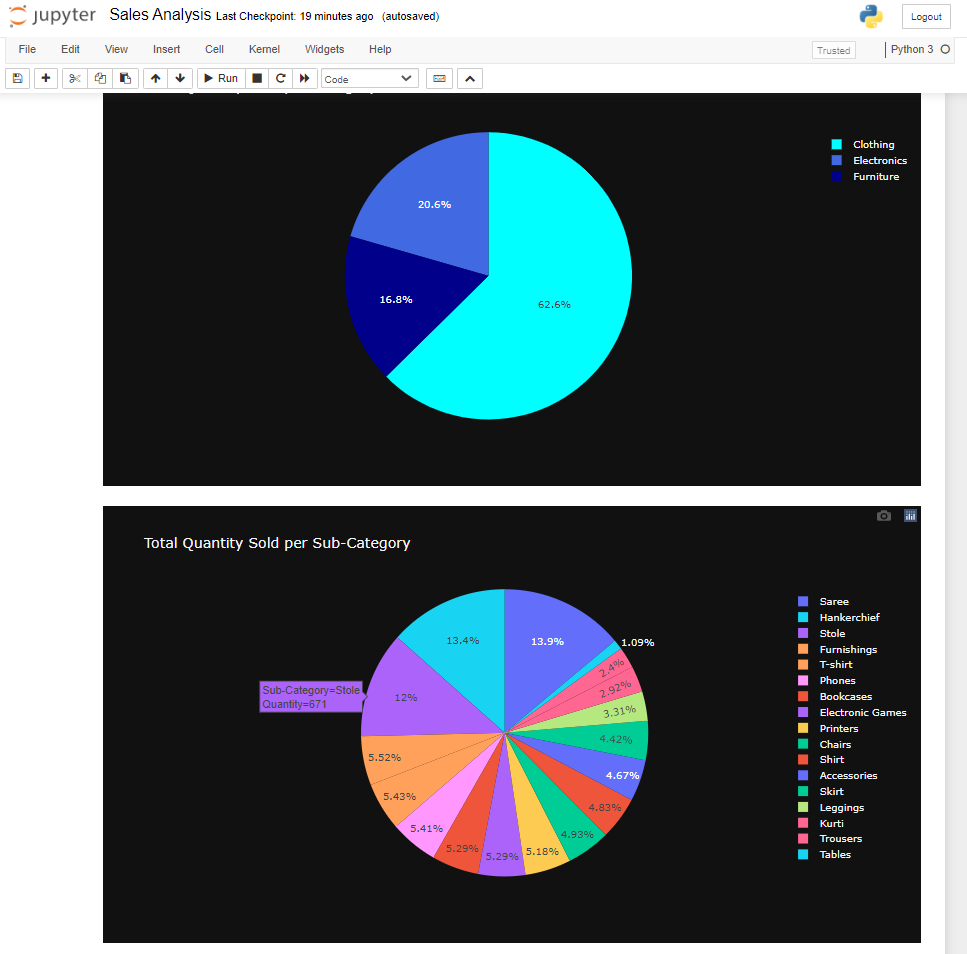This screenshot has height=954, width=967.
Task: Restart kernel and run all icon
Action: click(x=305, y=78)
